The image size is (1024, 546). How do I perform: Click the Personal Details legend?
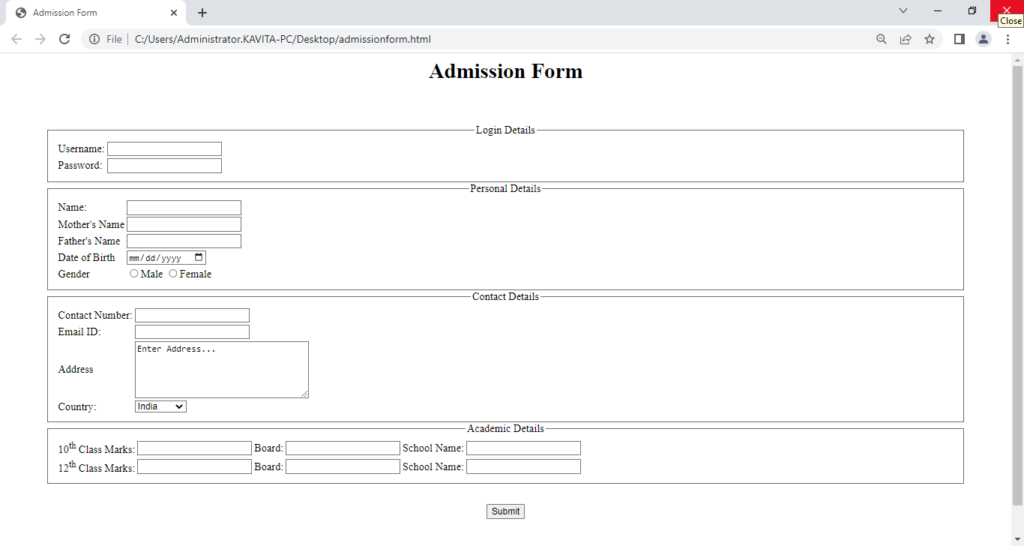point(505,189)
